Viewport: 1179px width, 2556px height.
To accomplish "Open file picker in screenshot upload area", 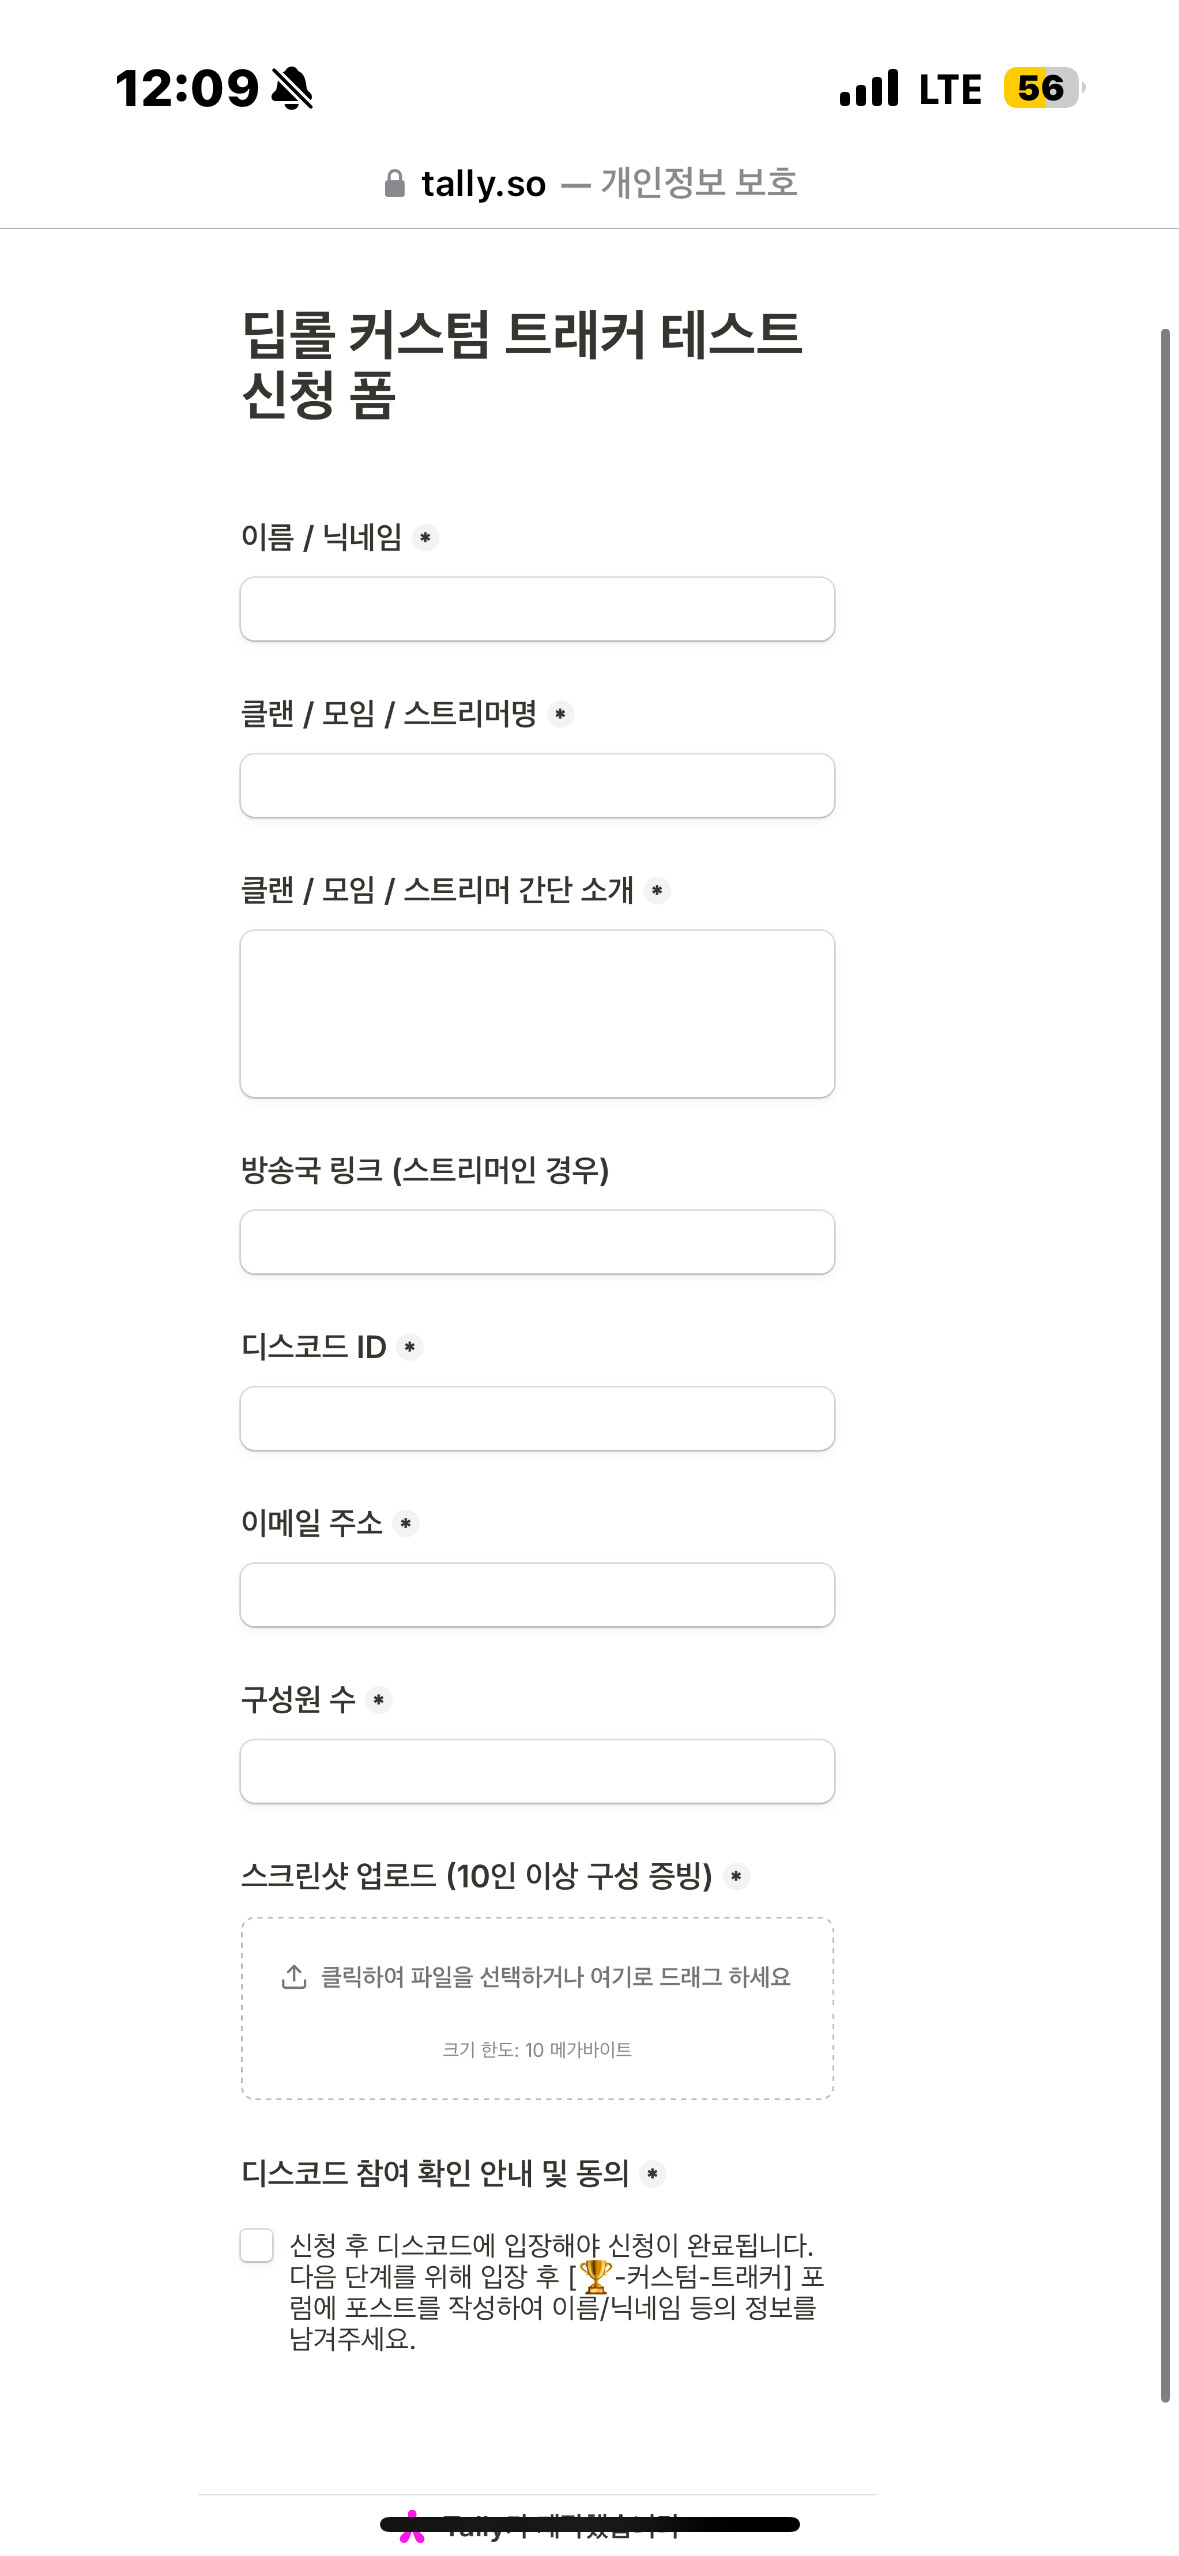I will click(537, 2008).
